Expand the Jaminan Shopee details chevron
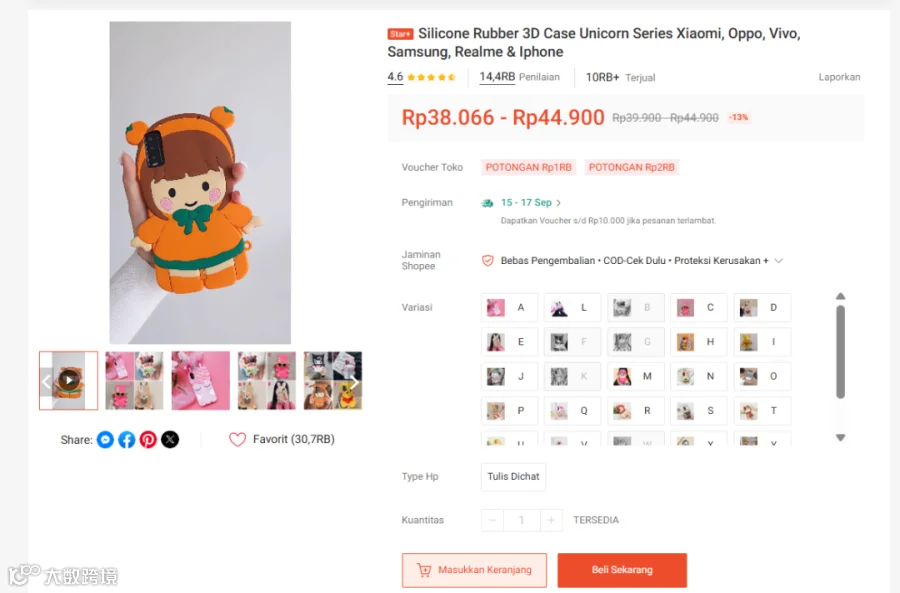The height and width of the screenshot is (593, 900). pyautogui.click(x=779, y=261)
